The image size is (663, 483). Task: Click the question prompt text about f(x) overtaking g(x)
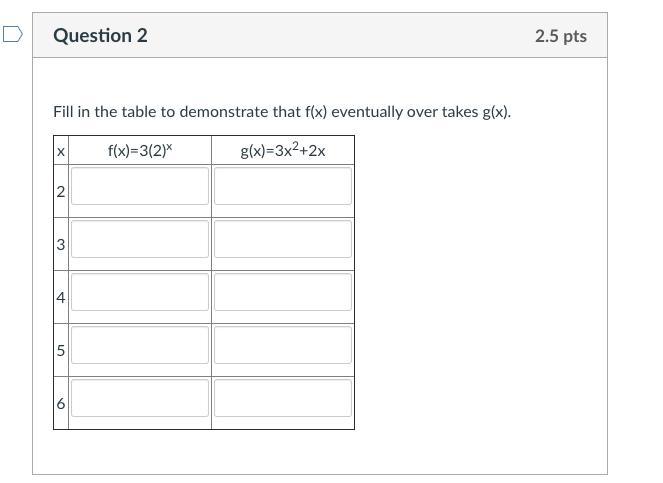pos(282,111)
